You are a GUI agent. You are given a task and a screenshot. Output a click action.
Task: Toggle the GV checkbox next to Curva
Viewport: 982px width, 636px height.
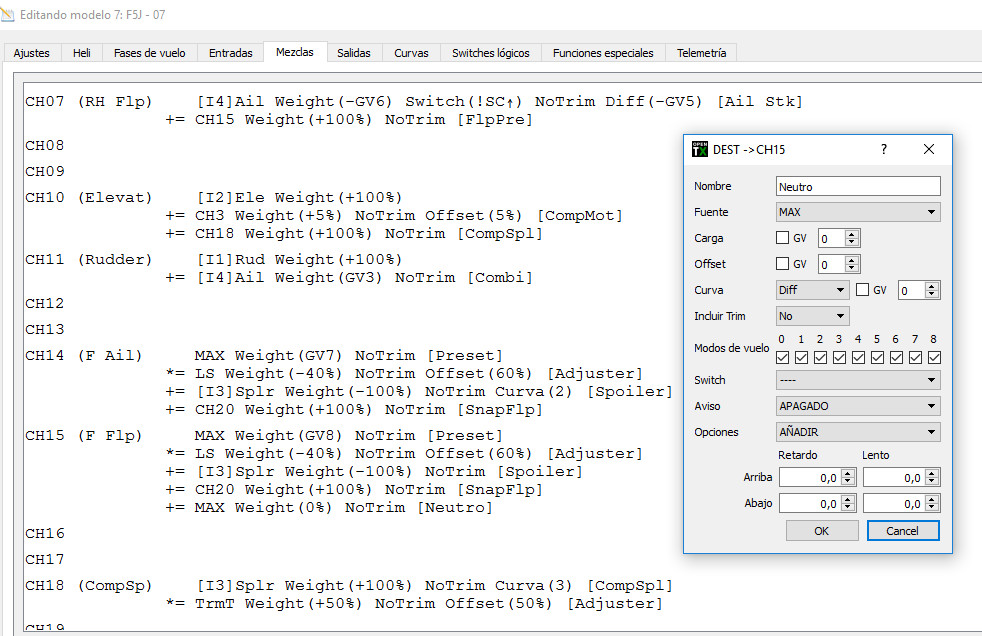(863, 290)
